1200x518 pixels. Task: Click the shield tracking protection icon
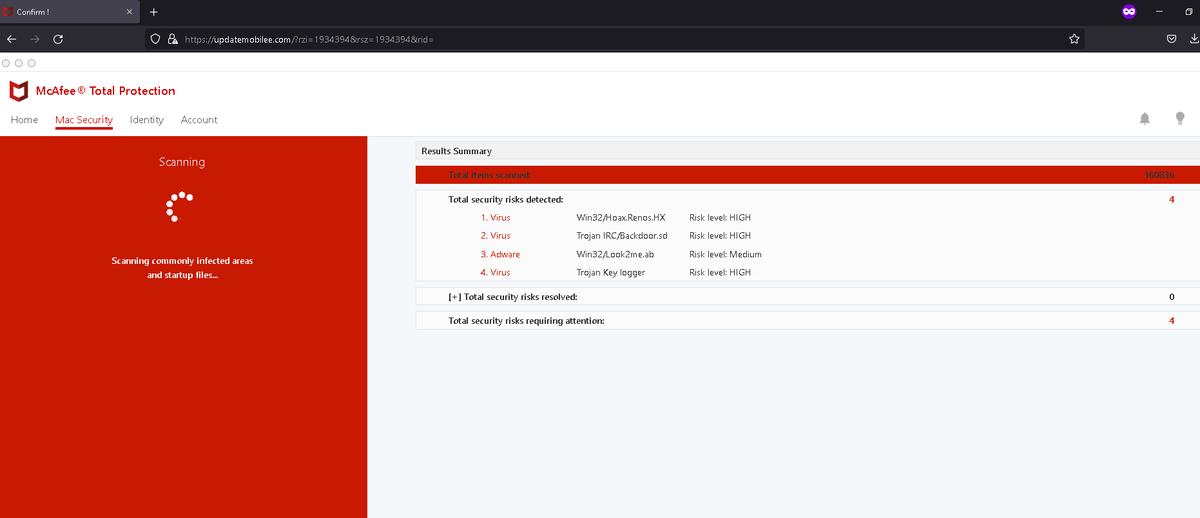pyautogui.click(x=155, y=39)
